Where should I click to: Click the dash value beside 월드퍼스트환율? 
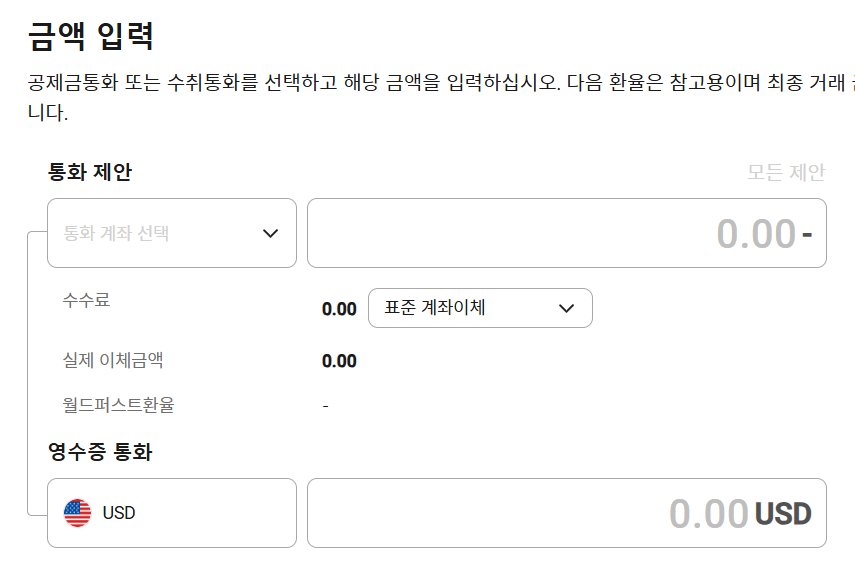pos(326,406)
